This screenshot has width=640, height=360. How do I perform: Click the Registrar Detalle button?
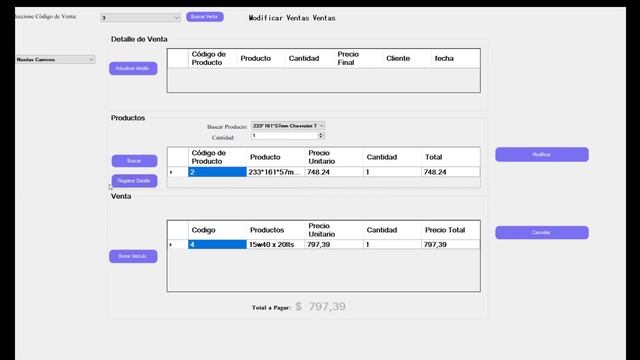[x=134, y=181]
